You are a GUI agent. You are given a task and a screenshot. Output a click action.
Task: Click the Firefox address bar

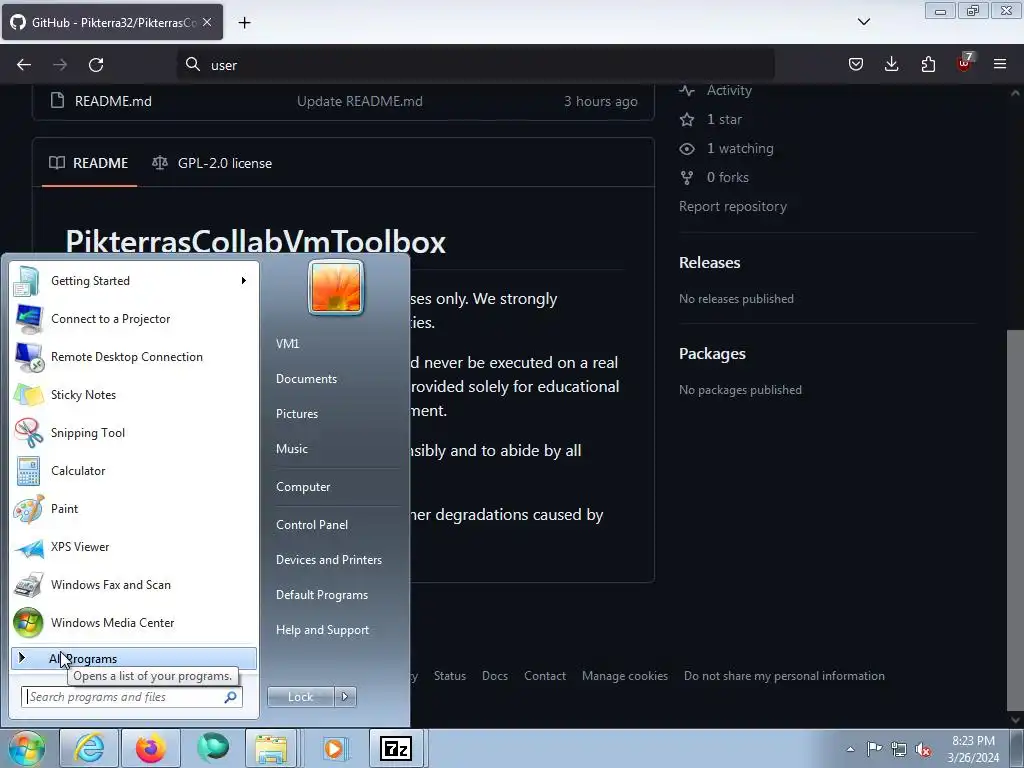[x=475, y=65]
